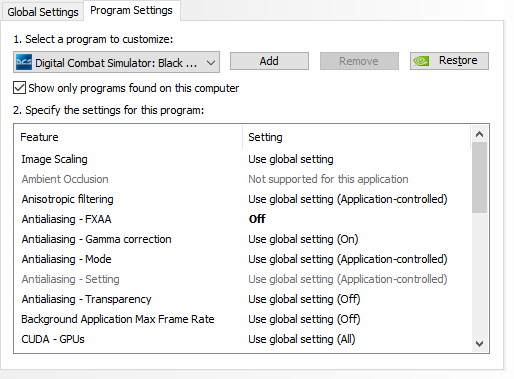Open Image Scaling setting value
The height and width of the screenshot is (379, 514).
click(291, 159)
